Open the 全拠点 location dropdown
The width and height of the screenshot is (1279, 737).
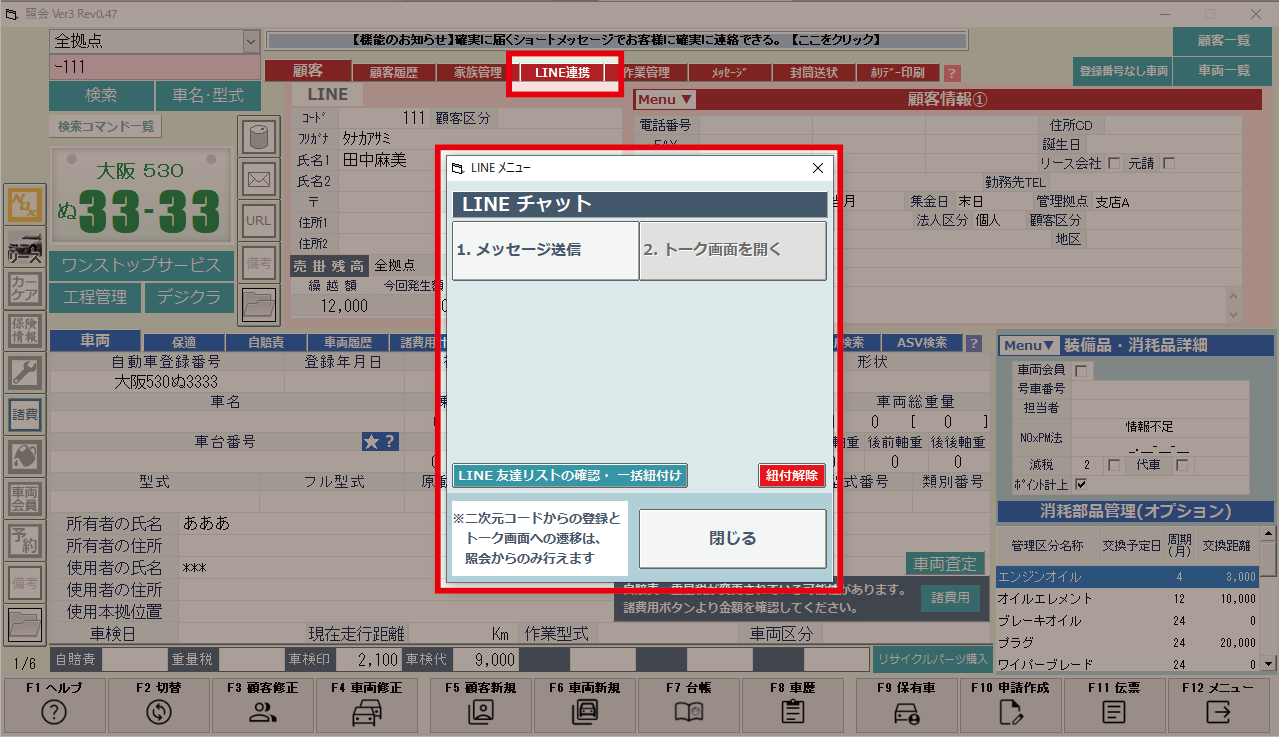pyautogui.click(x=250, y=41)
